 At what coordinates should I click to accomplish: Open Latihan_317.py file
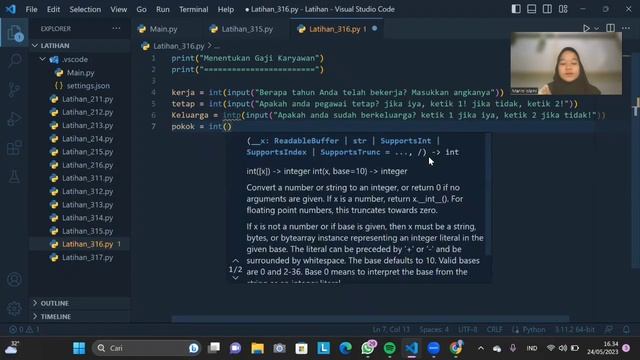[87, 258]
